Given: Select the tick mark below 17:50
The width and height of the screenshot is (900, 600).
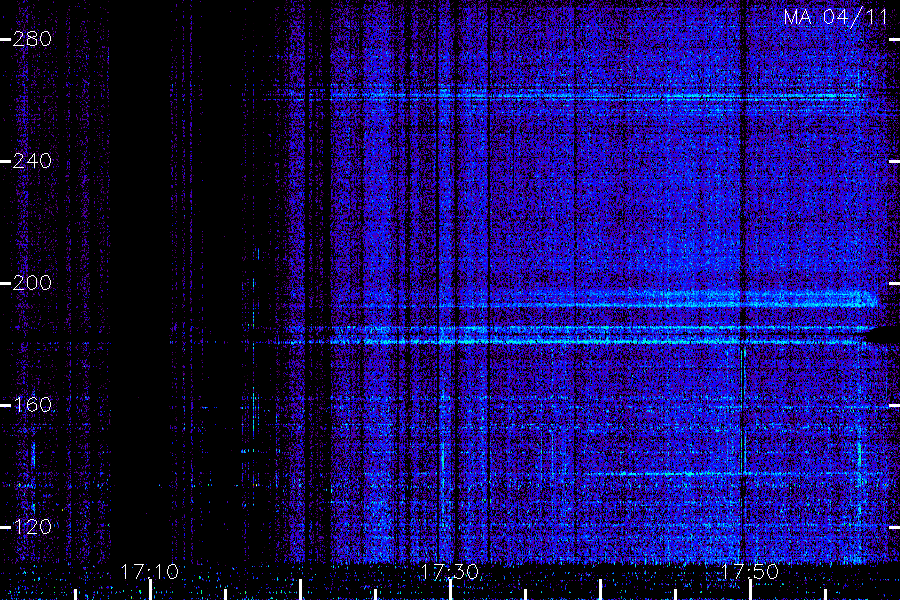Looking at the screenshot, I should pos(750,590).
